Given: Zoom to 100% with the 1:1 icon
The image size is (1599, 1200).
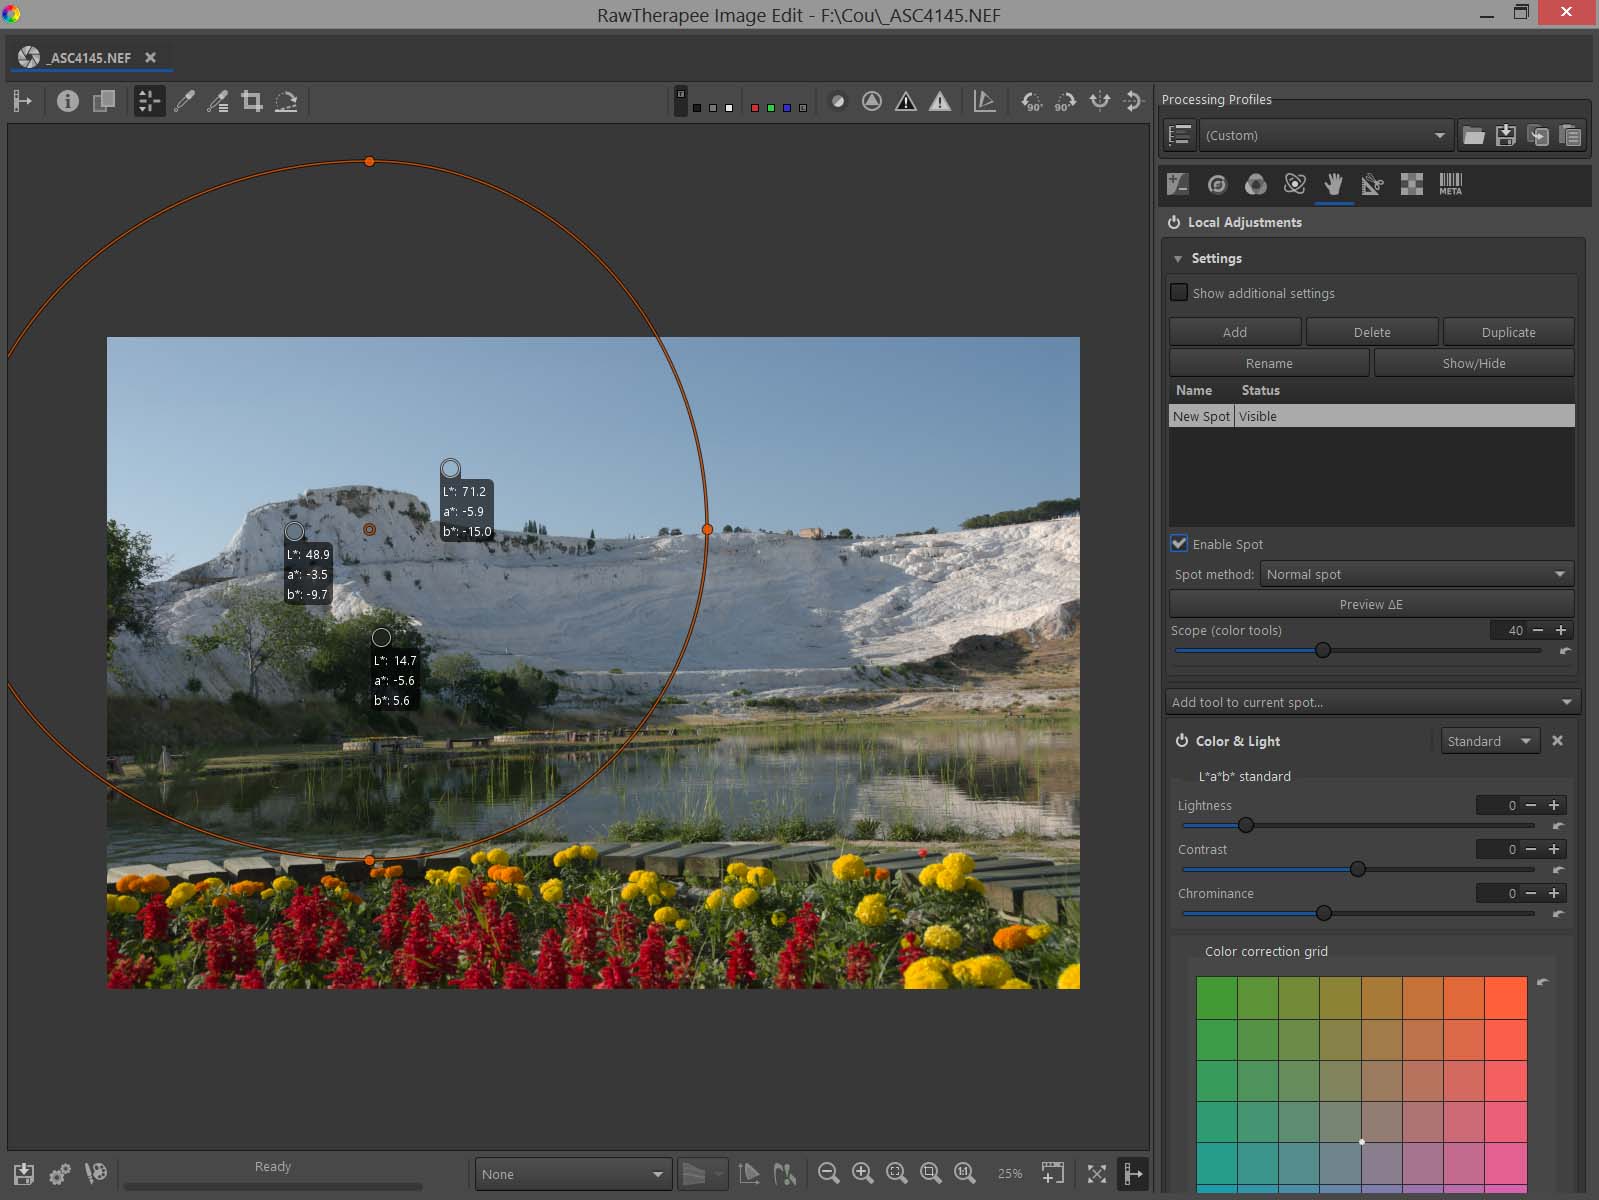Looking at the screenshot, I should coord(965,1173).
